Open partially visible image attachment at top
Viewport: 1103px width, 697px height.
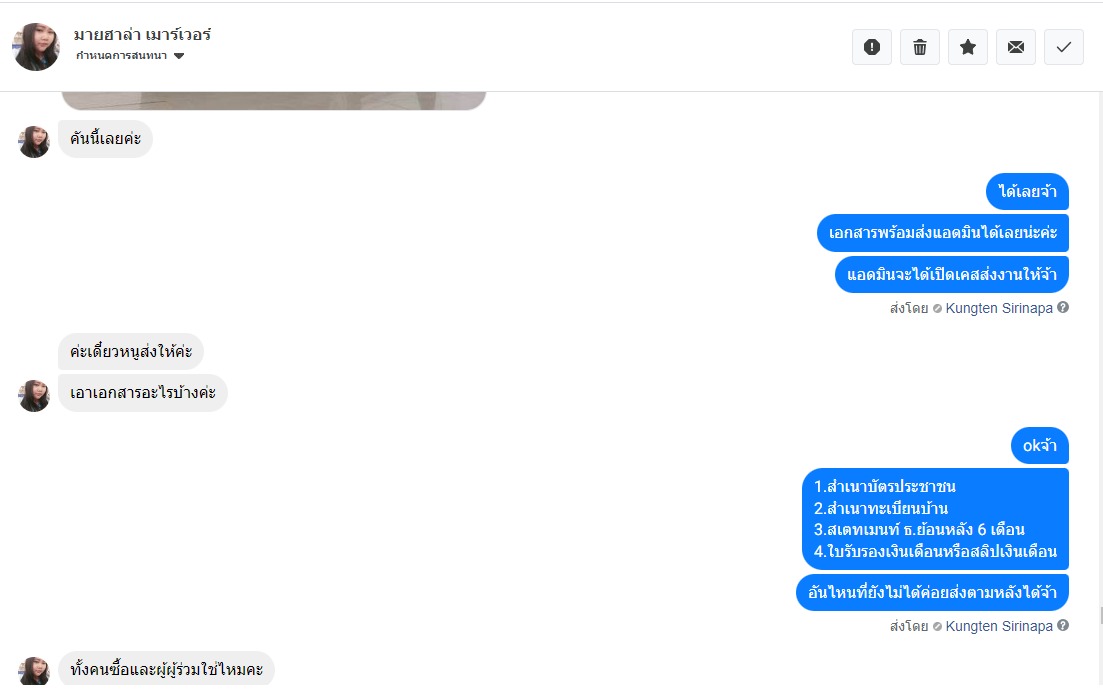[274, 101]
